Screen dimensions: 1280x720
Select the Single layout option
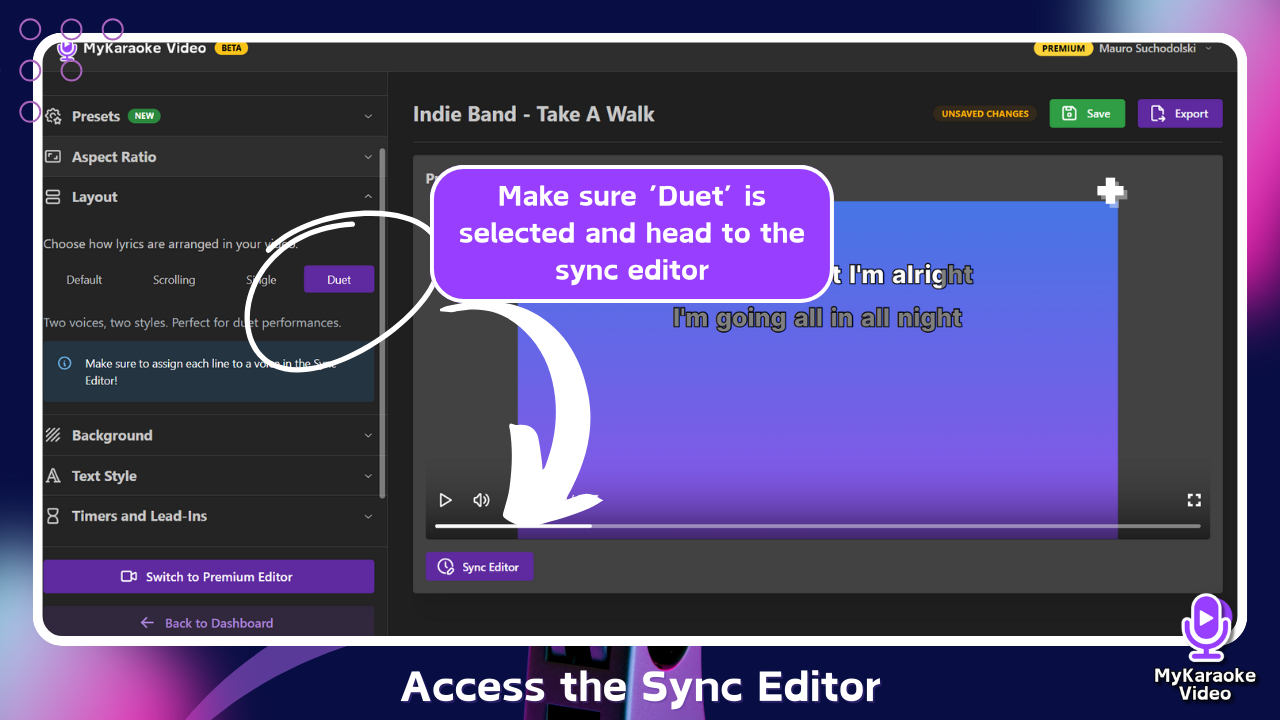click(x=262, y=279)
